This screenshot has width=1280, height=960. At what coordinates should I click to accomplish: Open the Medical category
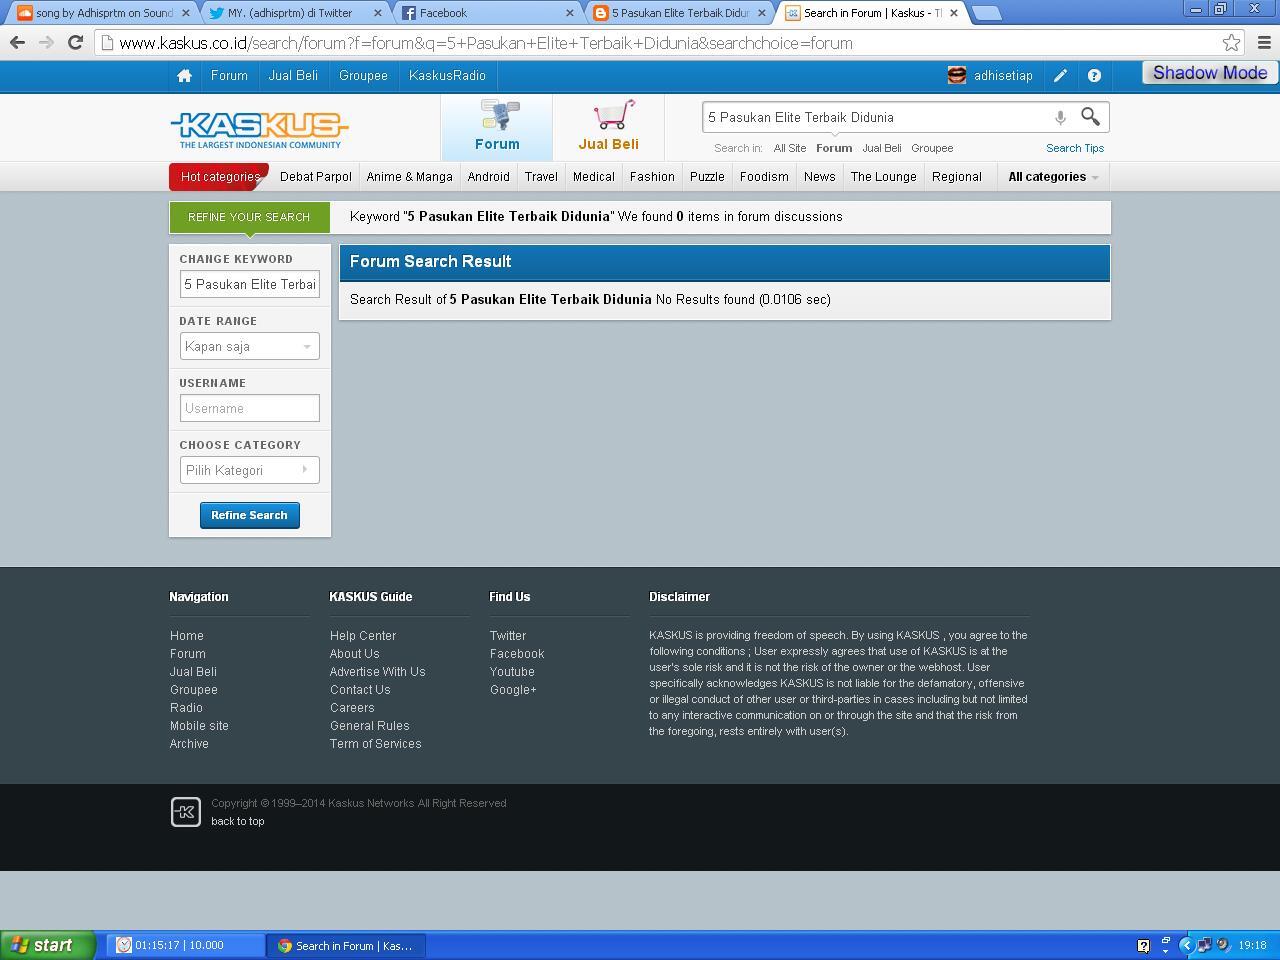coord(593,177)
